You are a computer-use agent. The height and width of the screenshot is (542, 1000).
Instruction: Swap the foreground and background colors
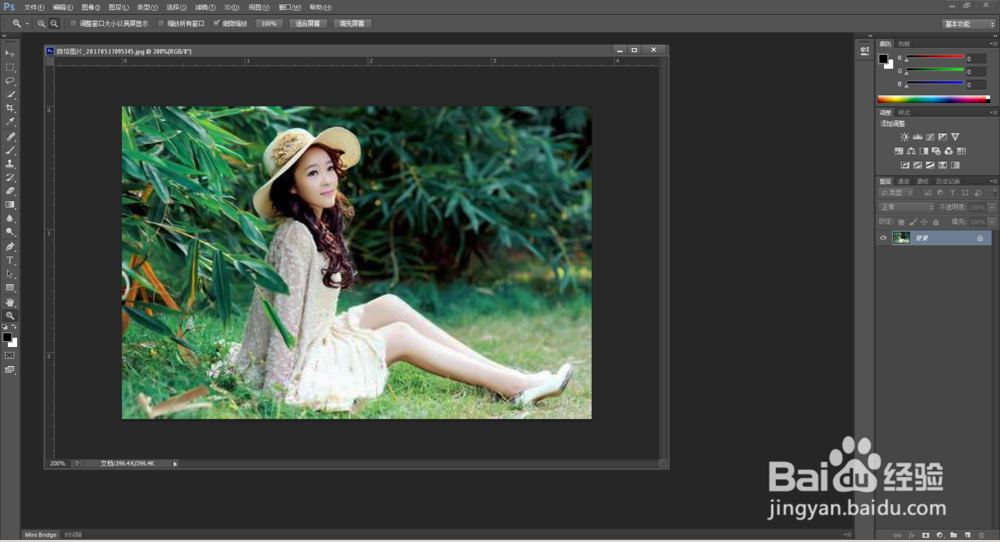pyautogui.click(x=15, y=326)
